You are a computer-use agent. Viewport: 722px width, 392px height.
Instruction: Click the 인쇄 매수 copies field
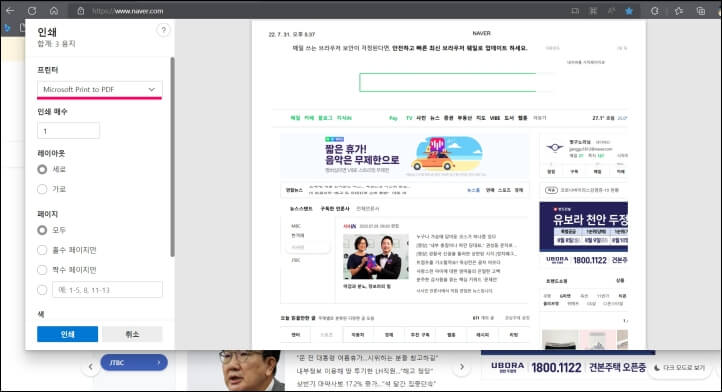click(x=68, y=131)
